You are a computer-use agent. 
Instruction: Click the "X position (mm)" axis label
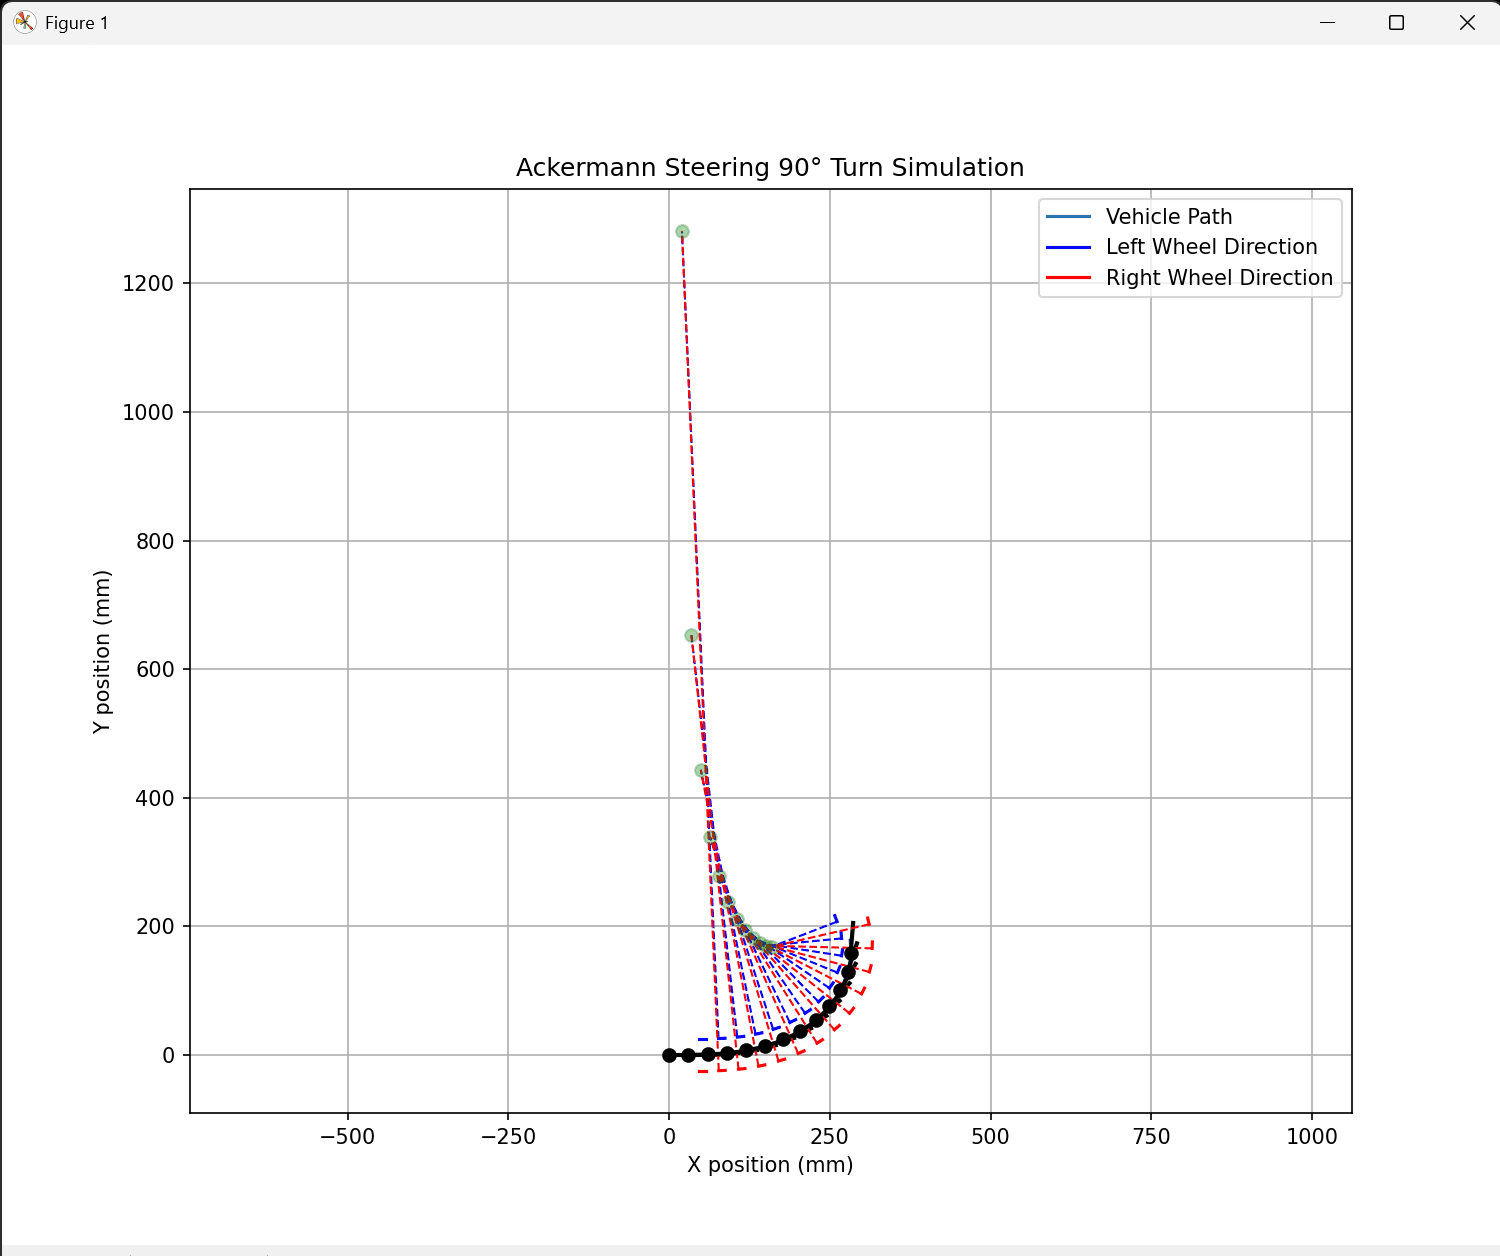(770, 1165)
